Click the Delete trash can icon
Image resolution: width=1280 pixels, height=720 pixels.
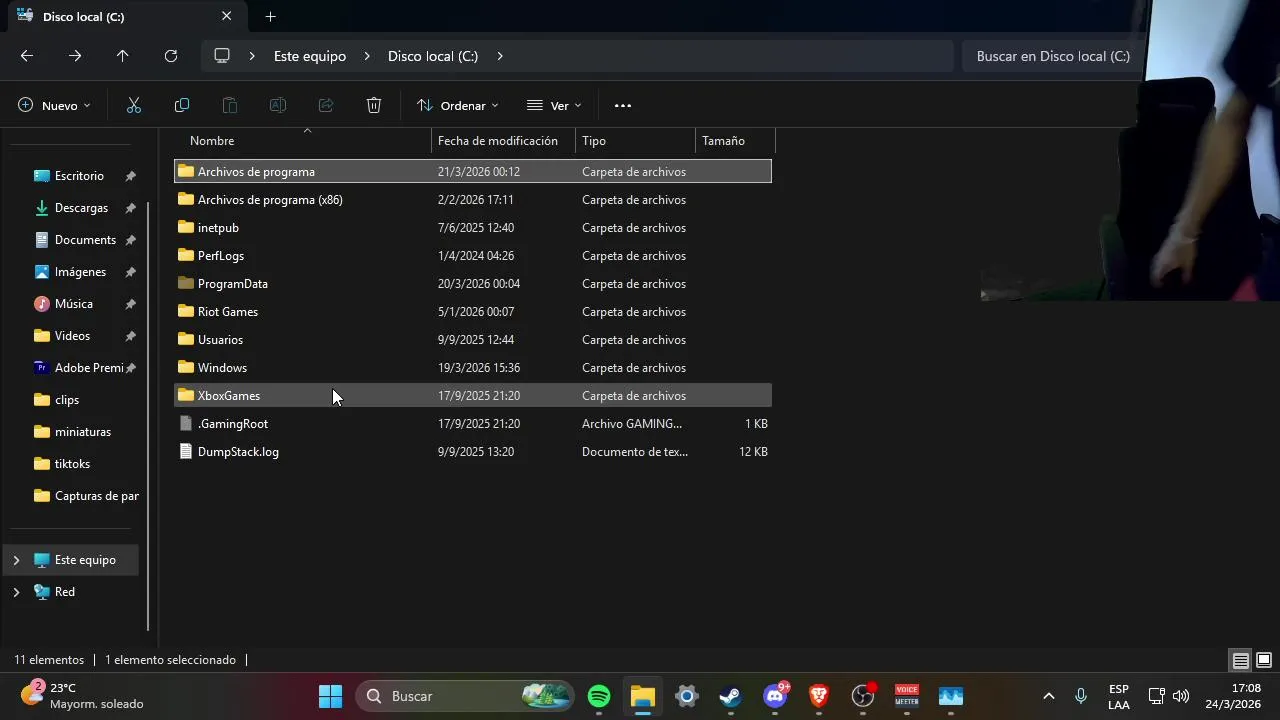pos(374,105)
